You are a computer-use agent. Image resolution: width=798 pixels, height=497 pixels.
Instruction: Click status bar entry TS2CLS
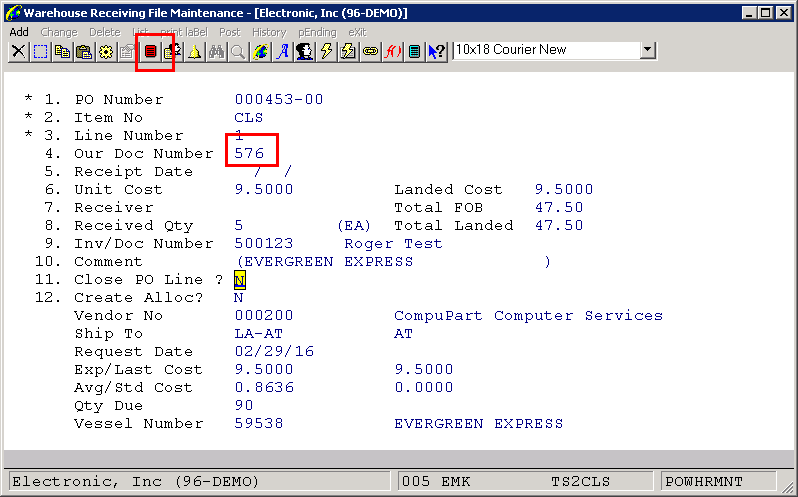point(580,481)
